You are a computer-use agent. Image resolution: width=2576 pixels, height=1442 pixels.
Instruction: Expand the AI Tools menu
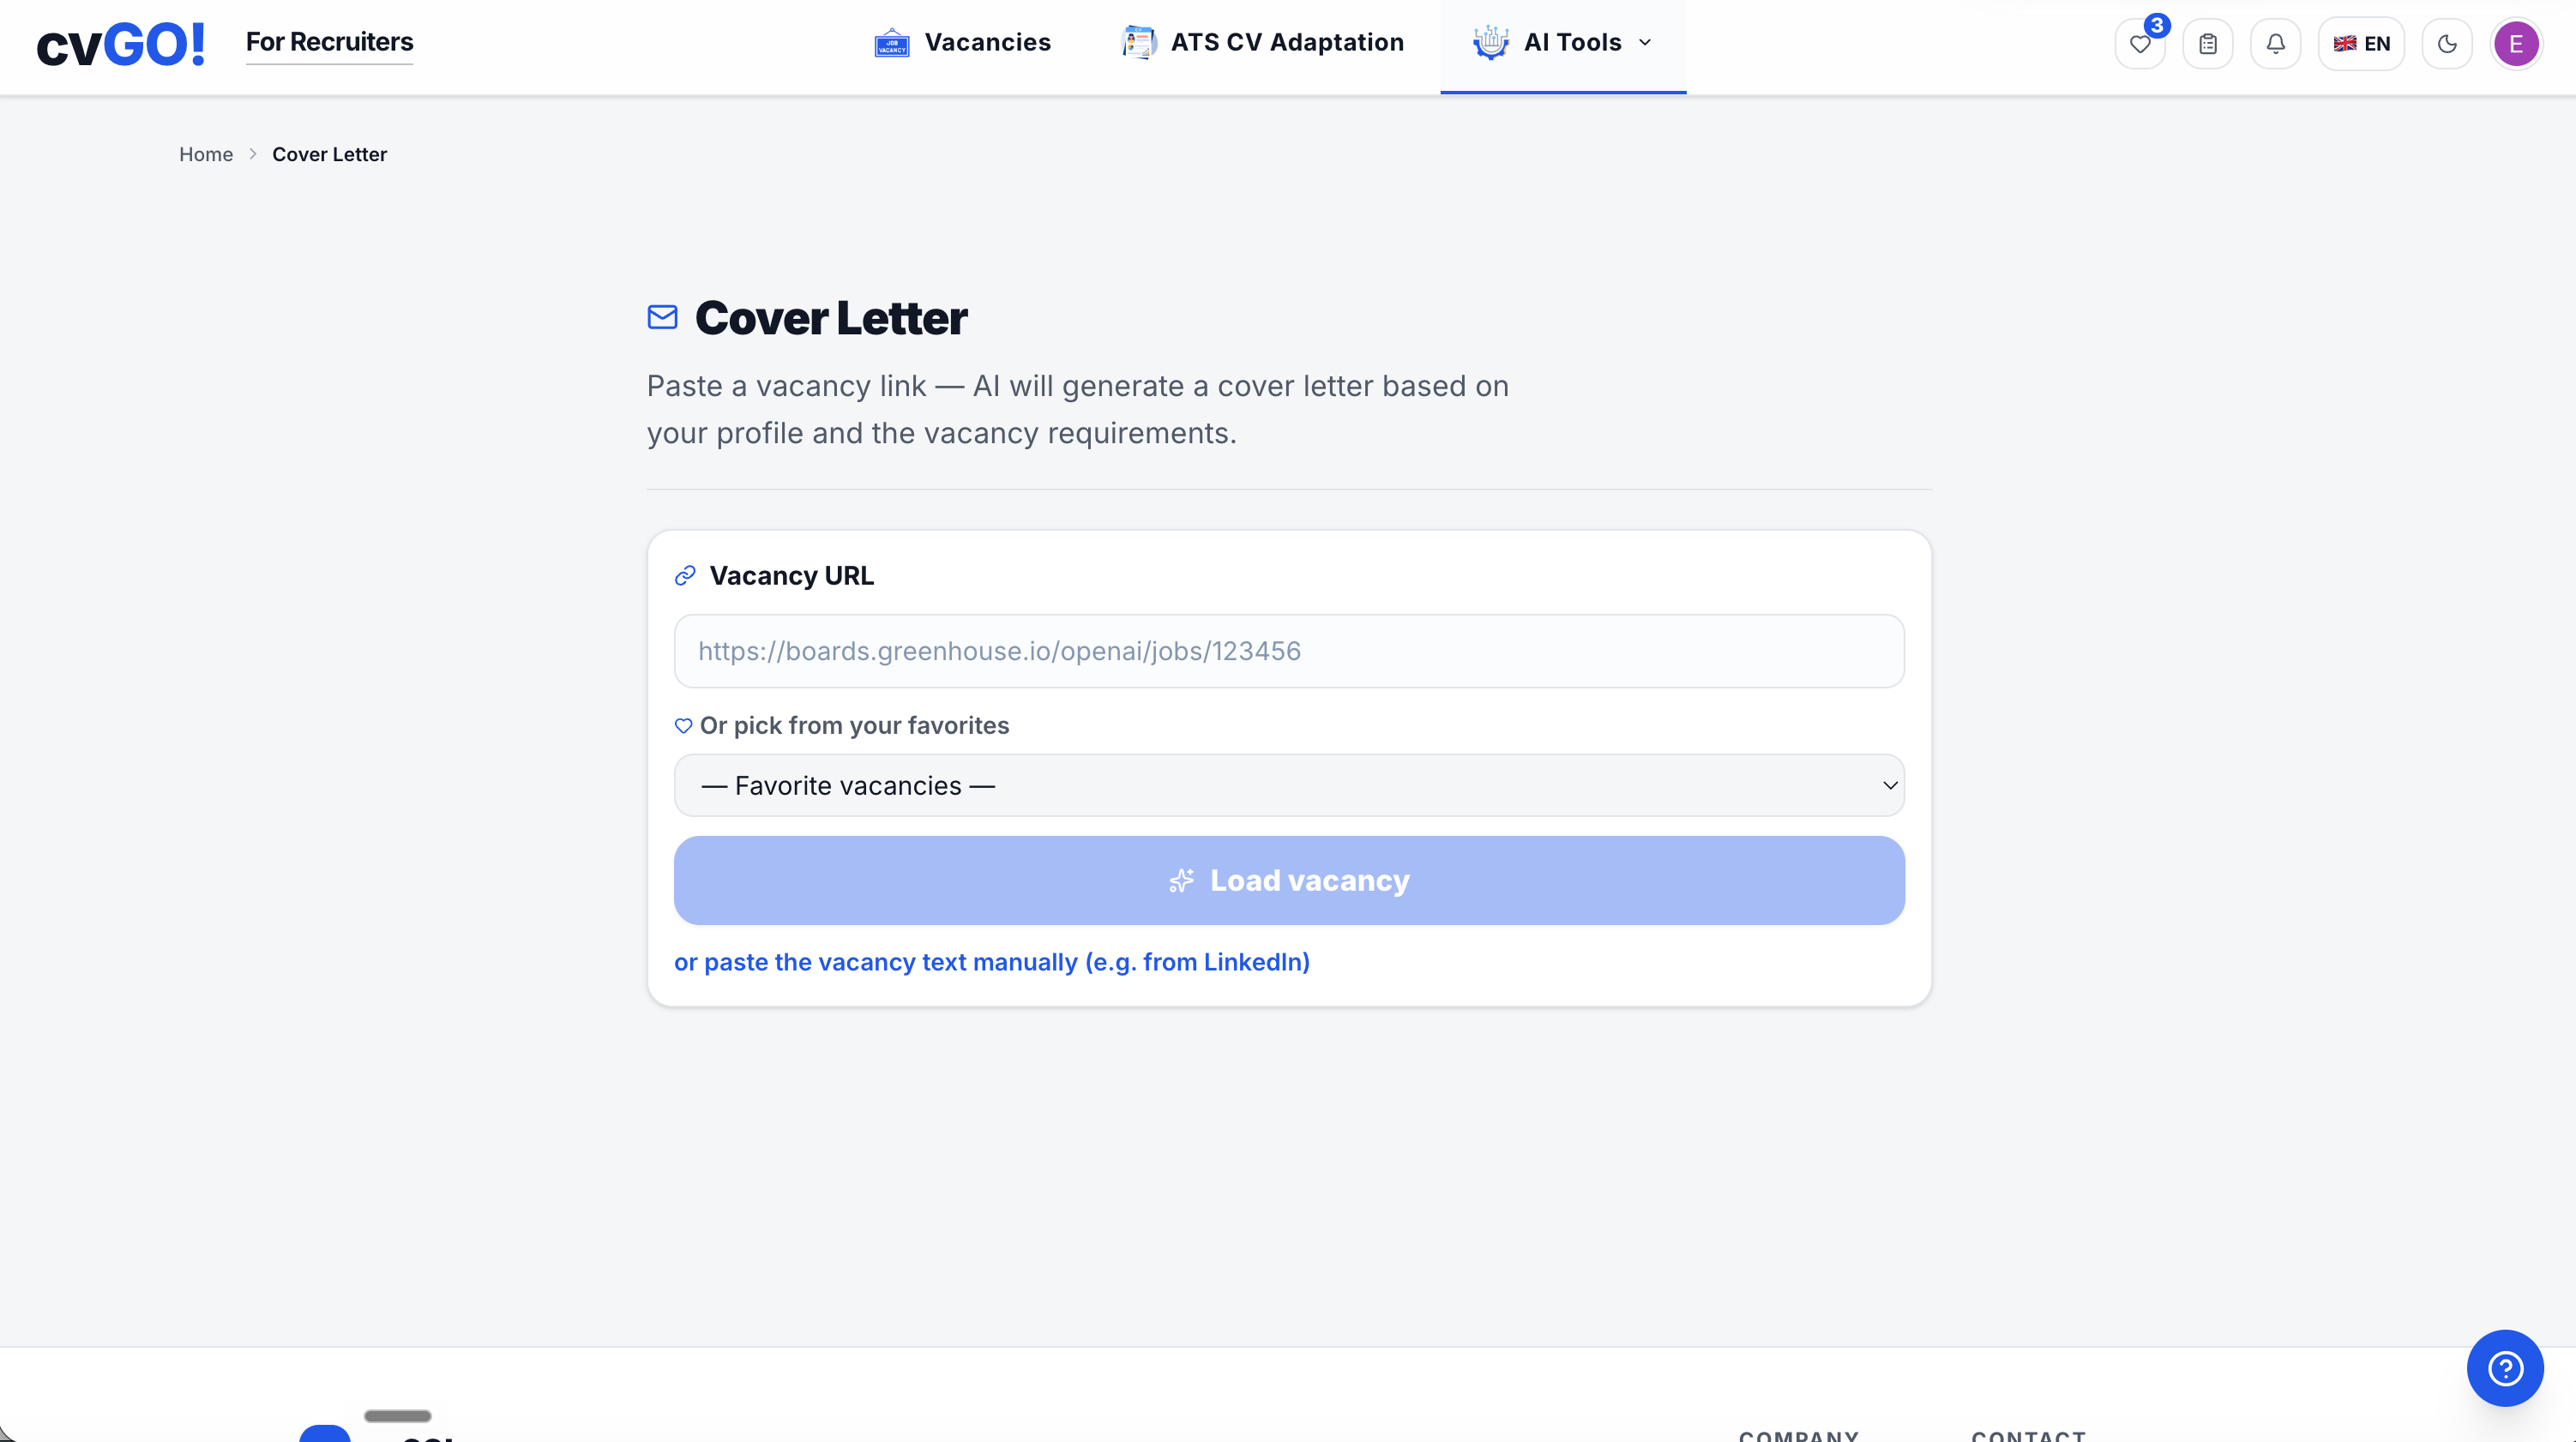(x=1563, y=43)
